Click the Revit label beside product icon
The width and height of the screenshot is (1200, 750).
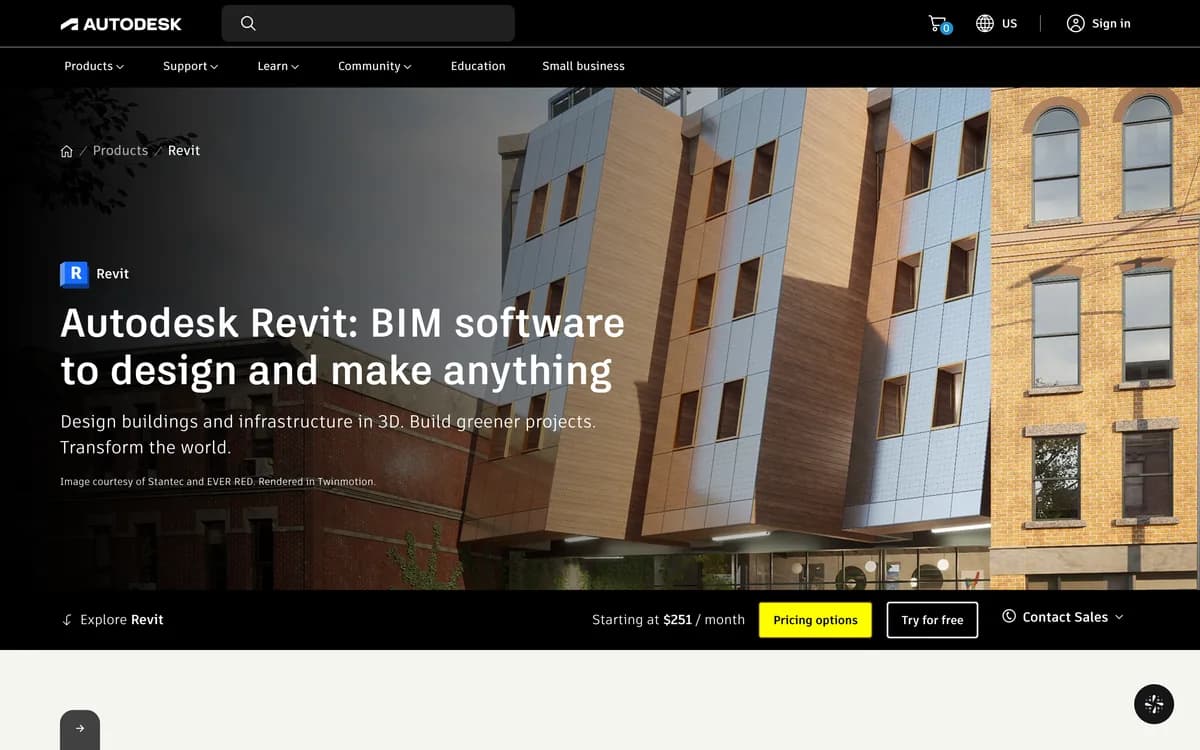point(112,274)
